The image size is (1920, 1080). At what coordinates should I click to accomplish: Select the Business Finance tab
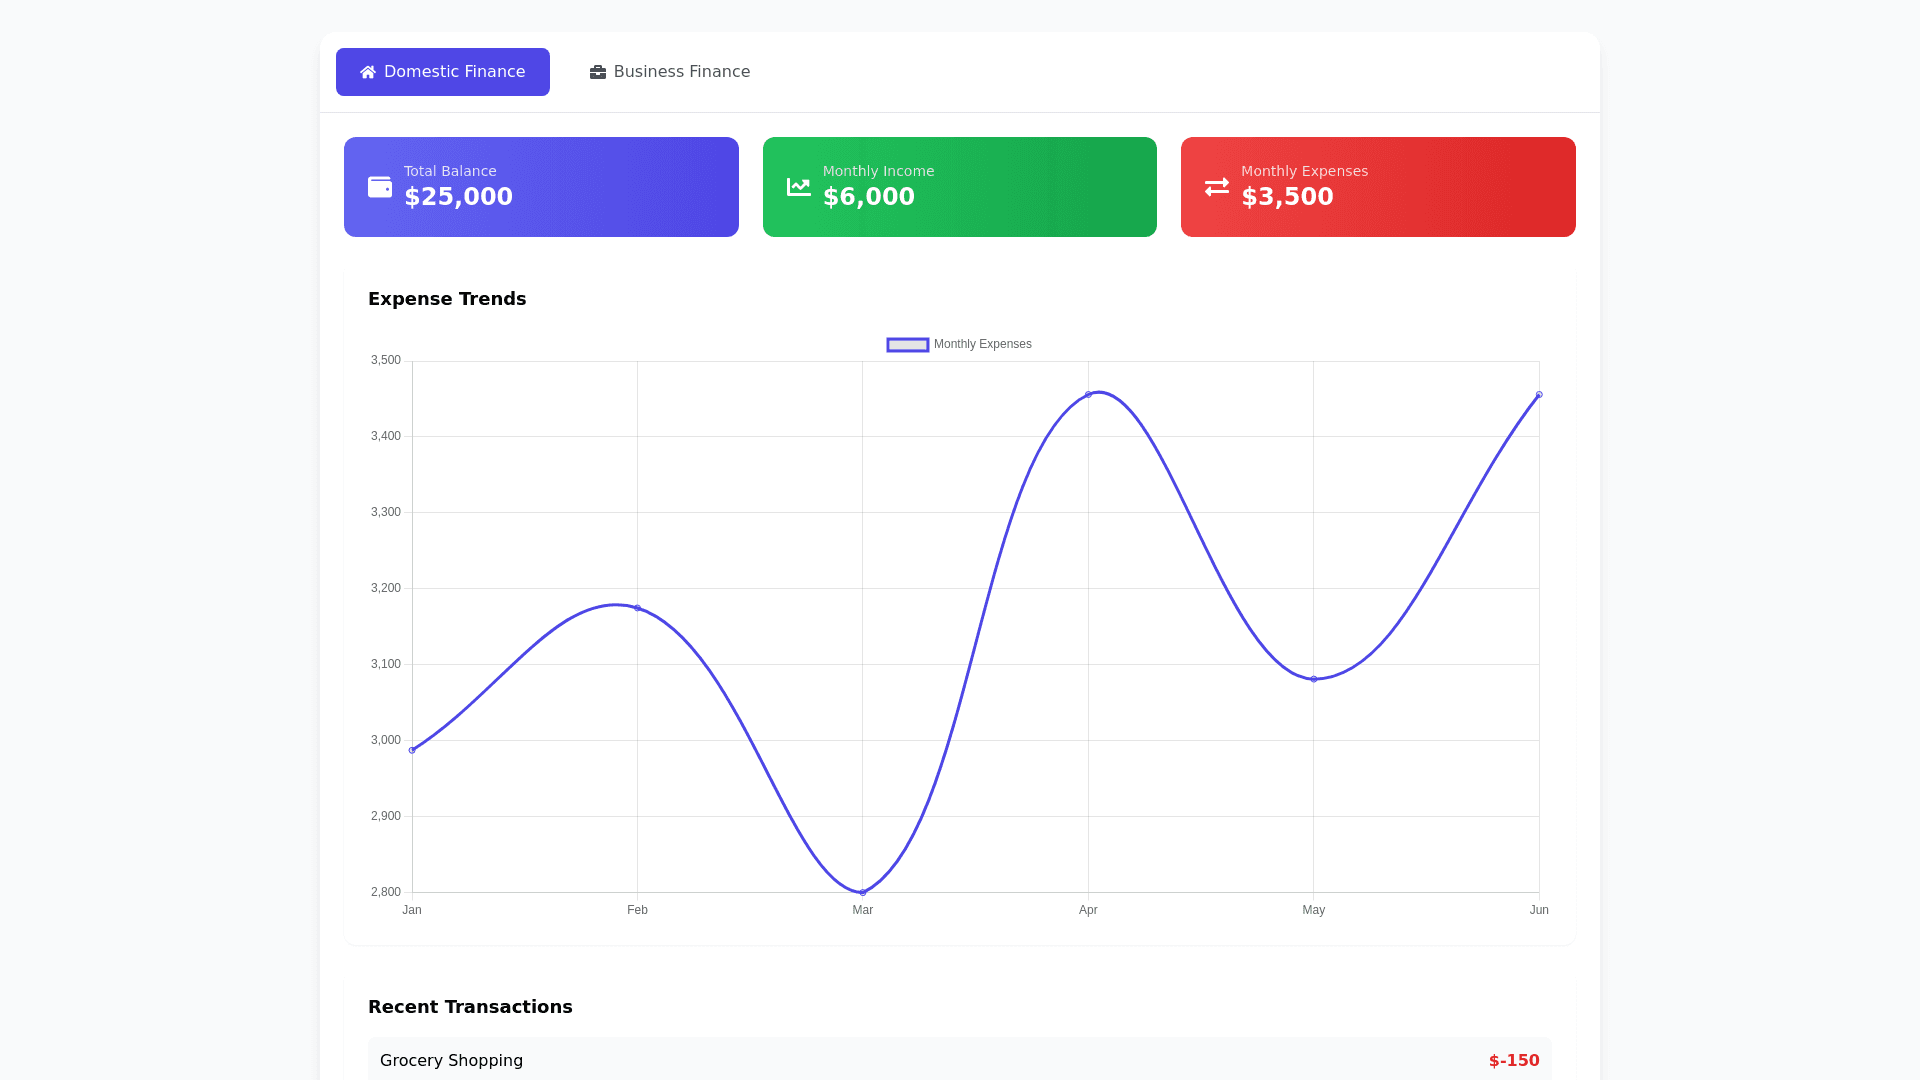tap(669, 71)
